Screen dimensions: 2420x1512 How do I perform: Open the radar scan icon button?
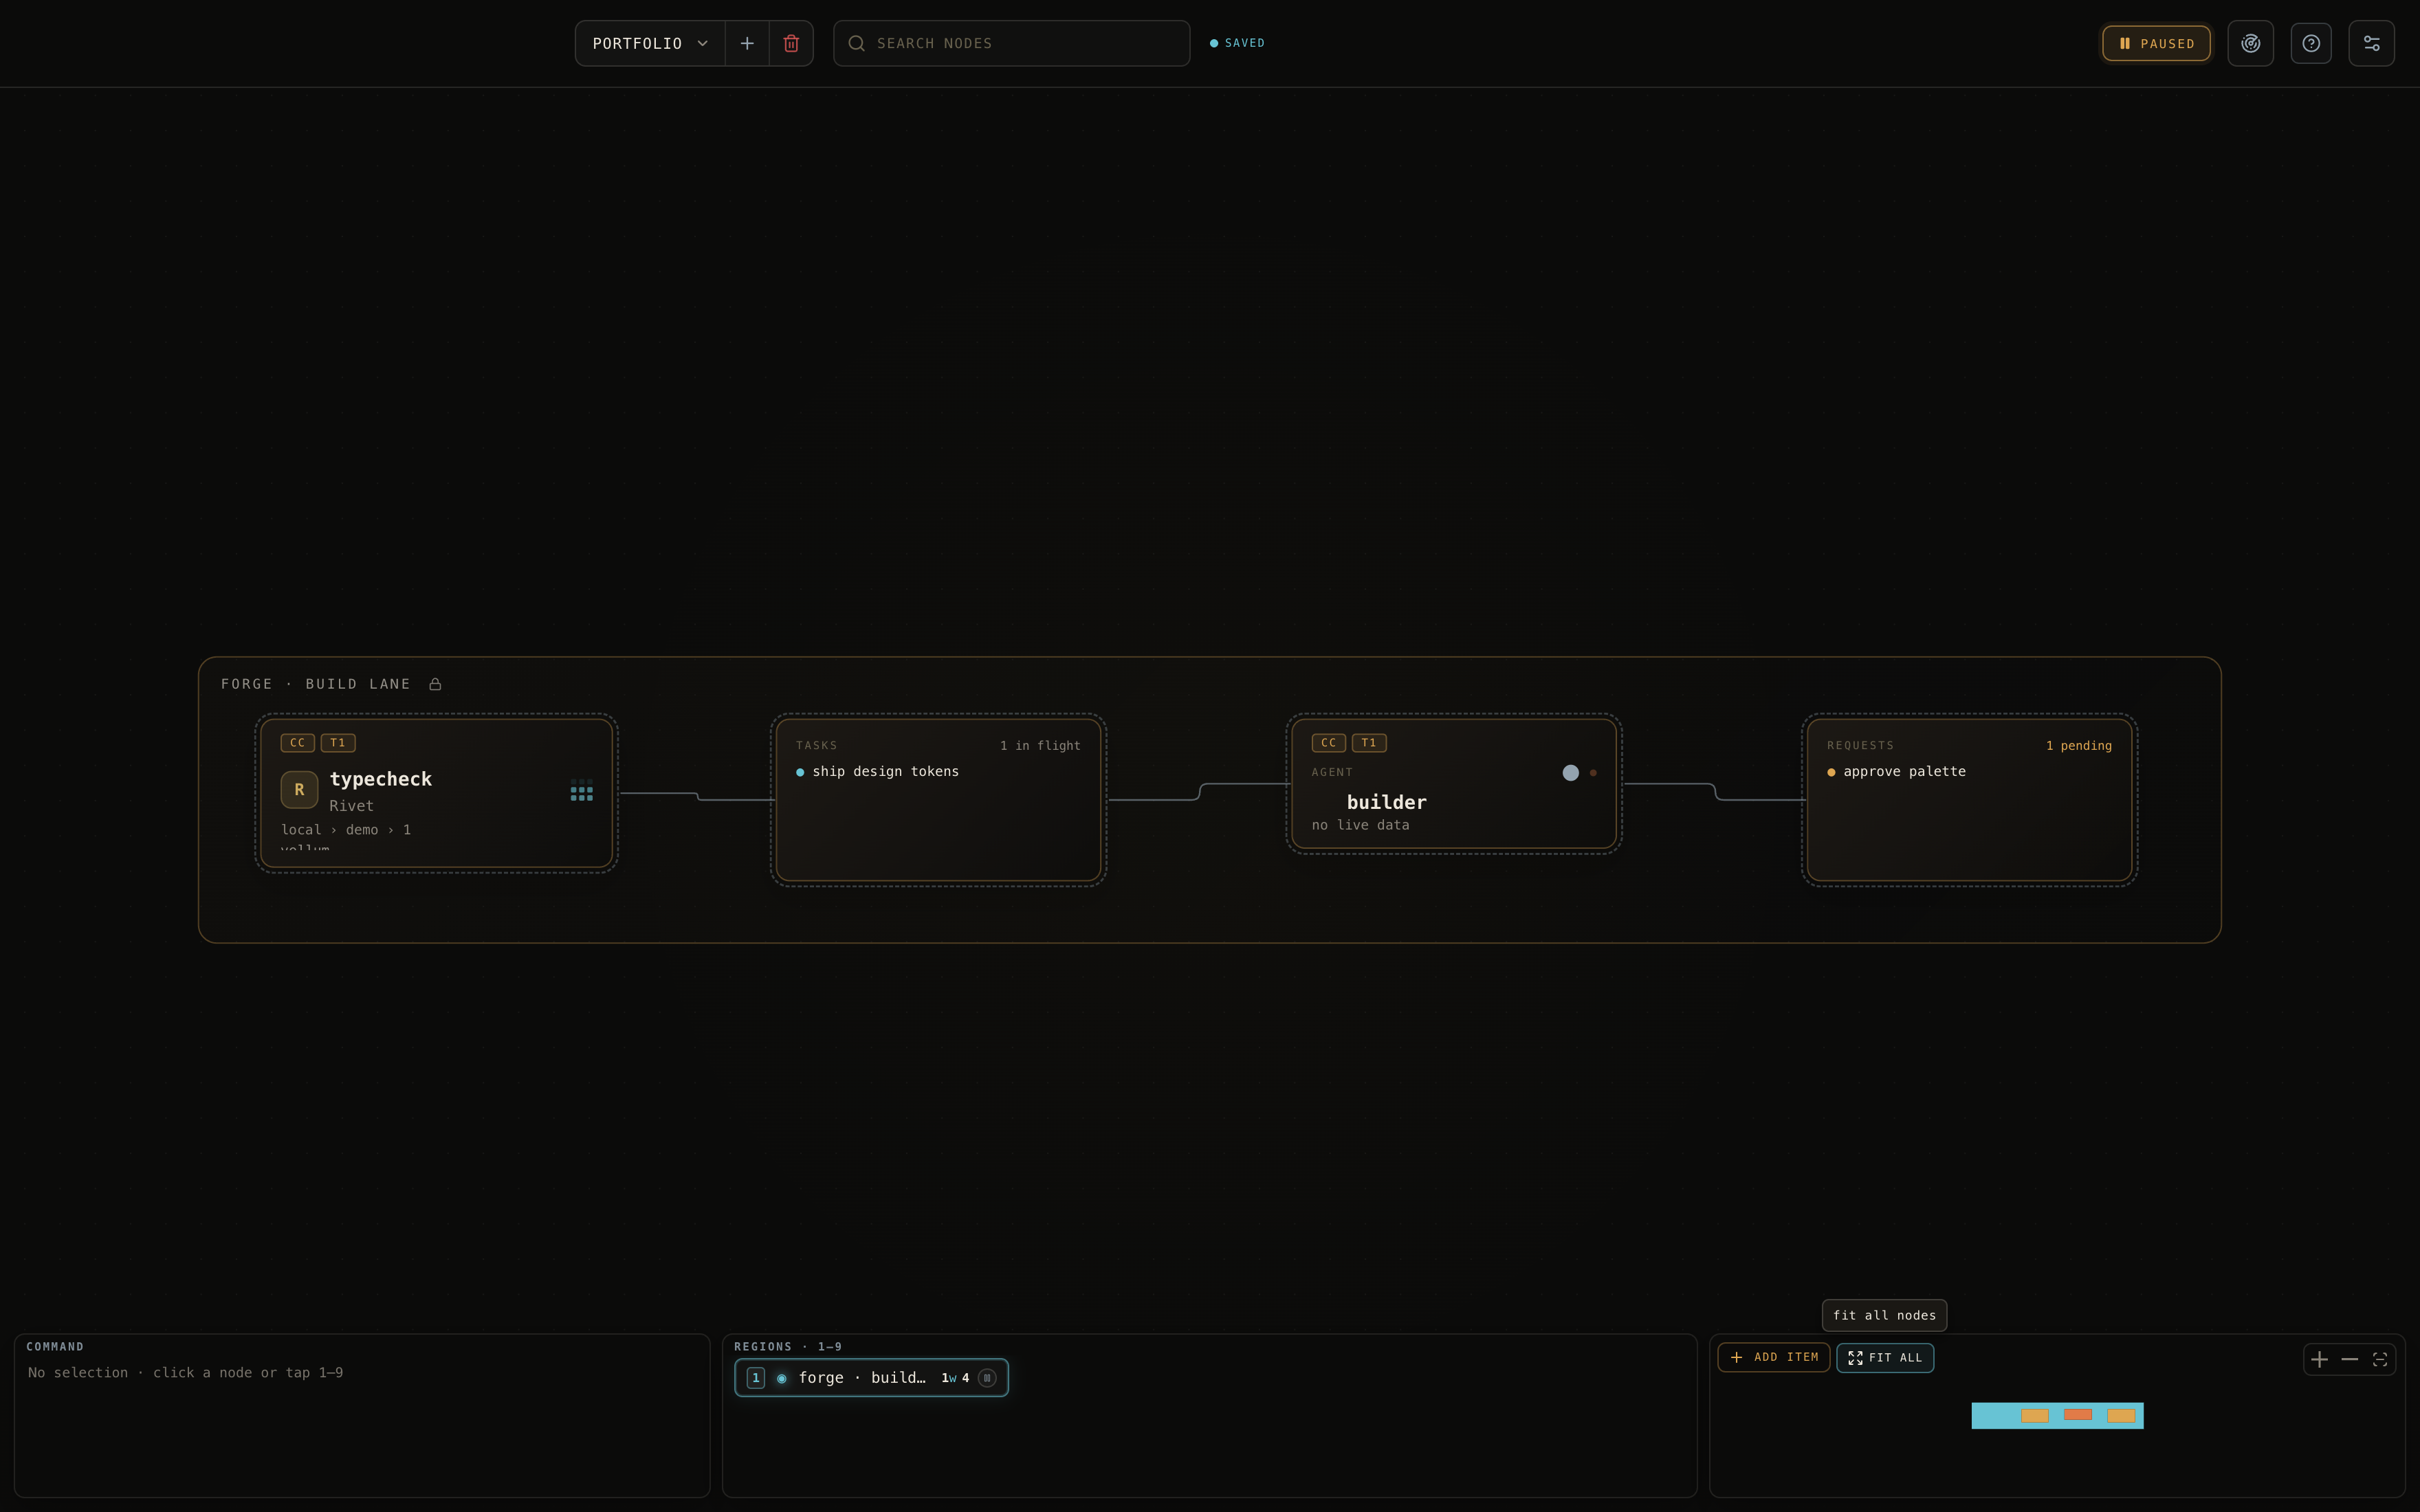2250,43
